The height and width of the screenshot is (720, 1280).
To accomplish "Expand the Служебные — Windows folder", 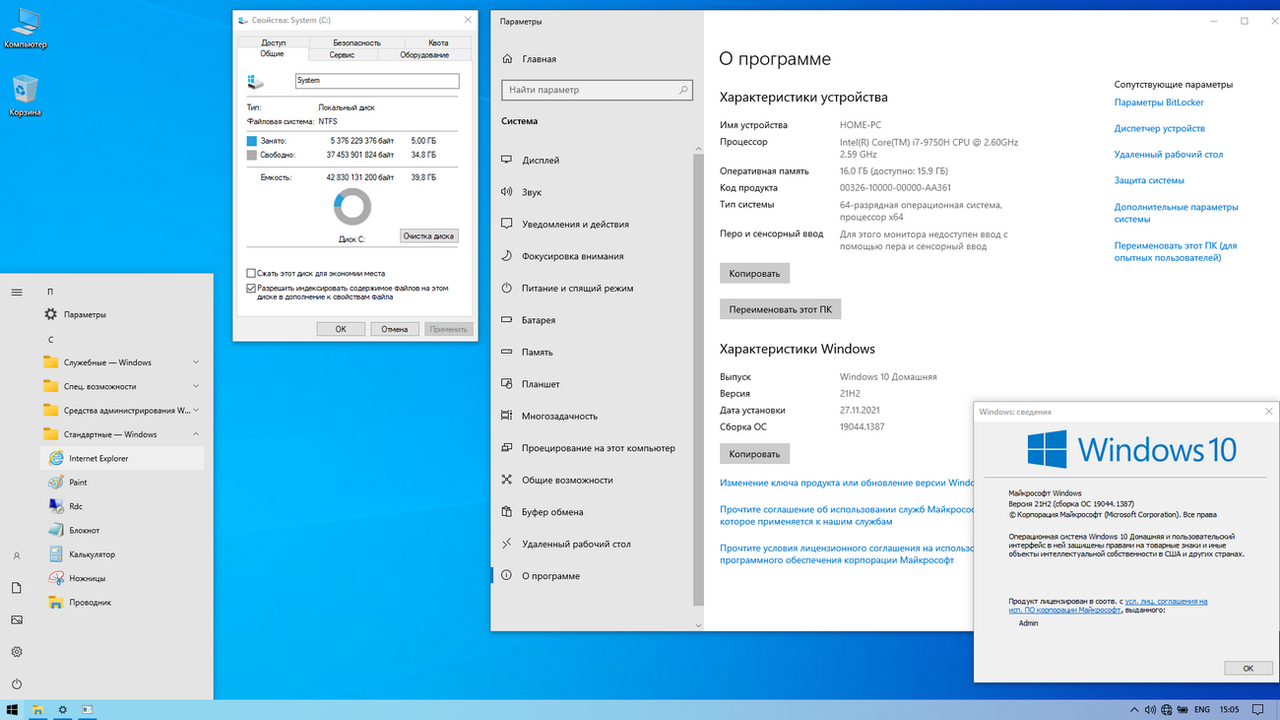I will [x=122, y=362].
